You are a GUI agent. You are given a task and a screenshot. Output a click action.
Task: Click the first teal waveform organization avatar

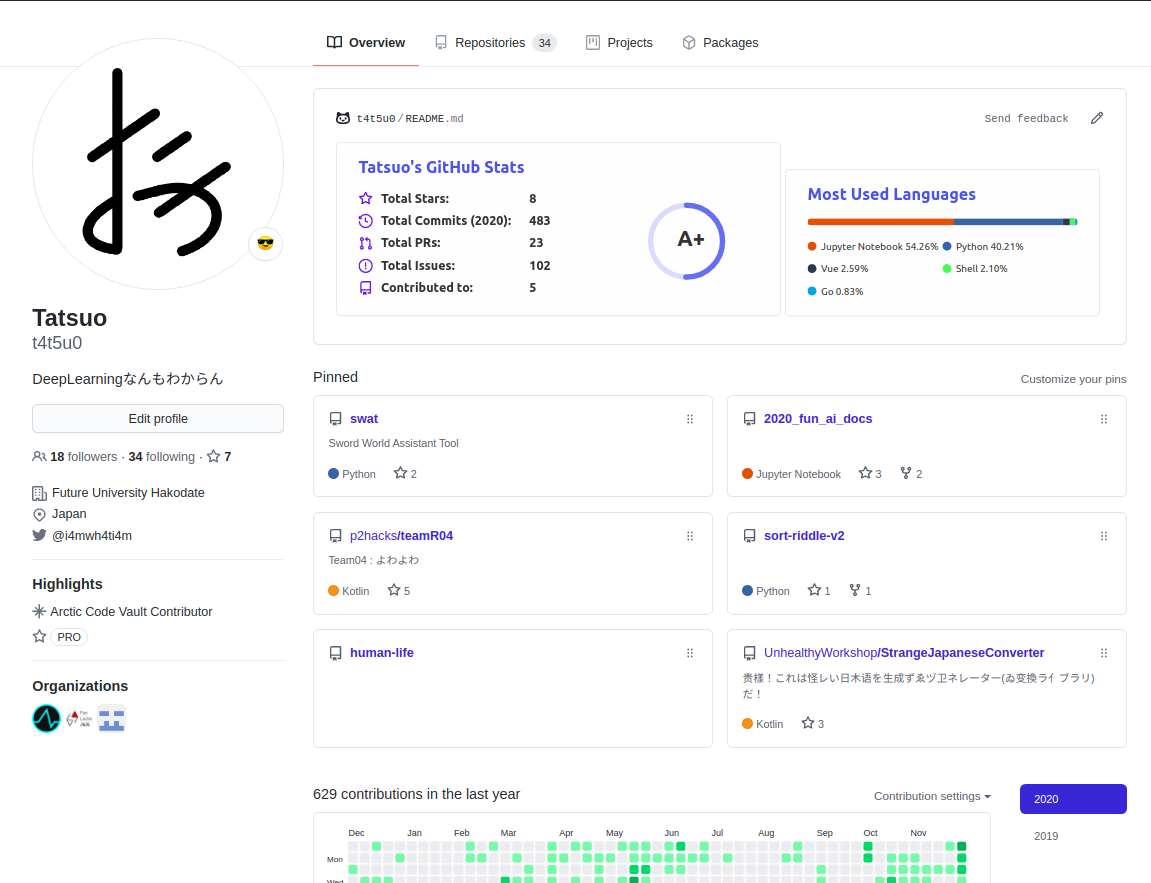point(46,719)
